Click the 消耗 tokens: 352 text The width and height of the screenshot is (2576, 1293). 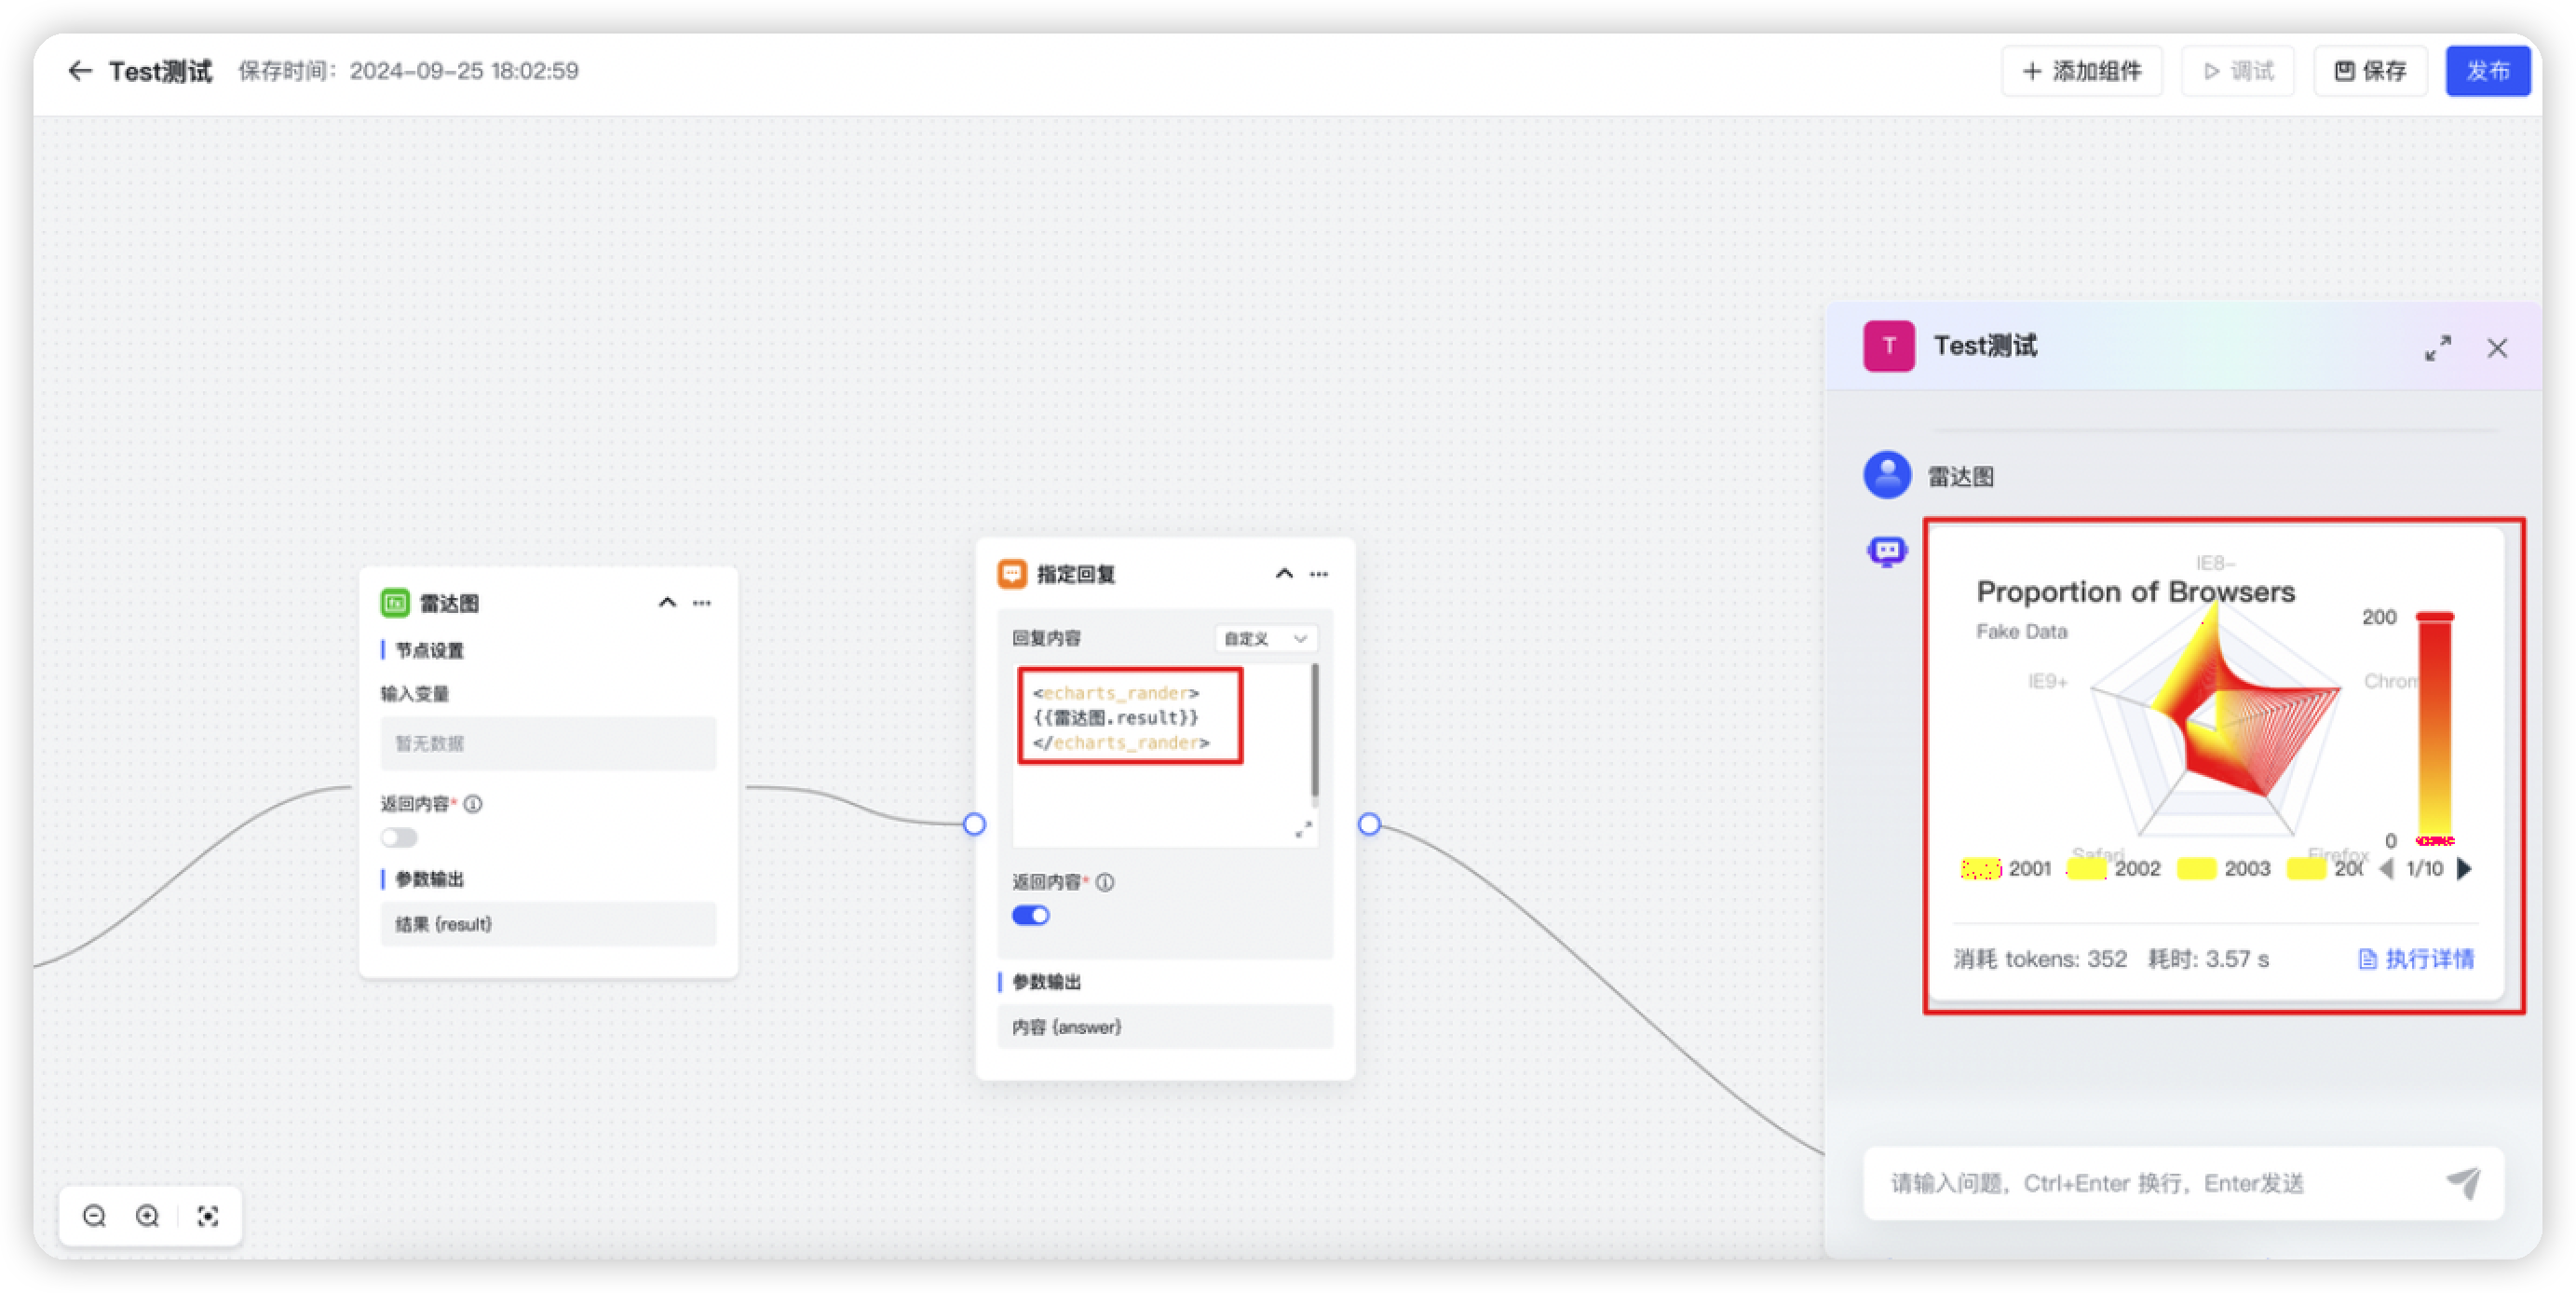click(x=2040, y=959)
